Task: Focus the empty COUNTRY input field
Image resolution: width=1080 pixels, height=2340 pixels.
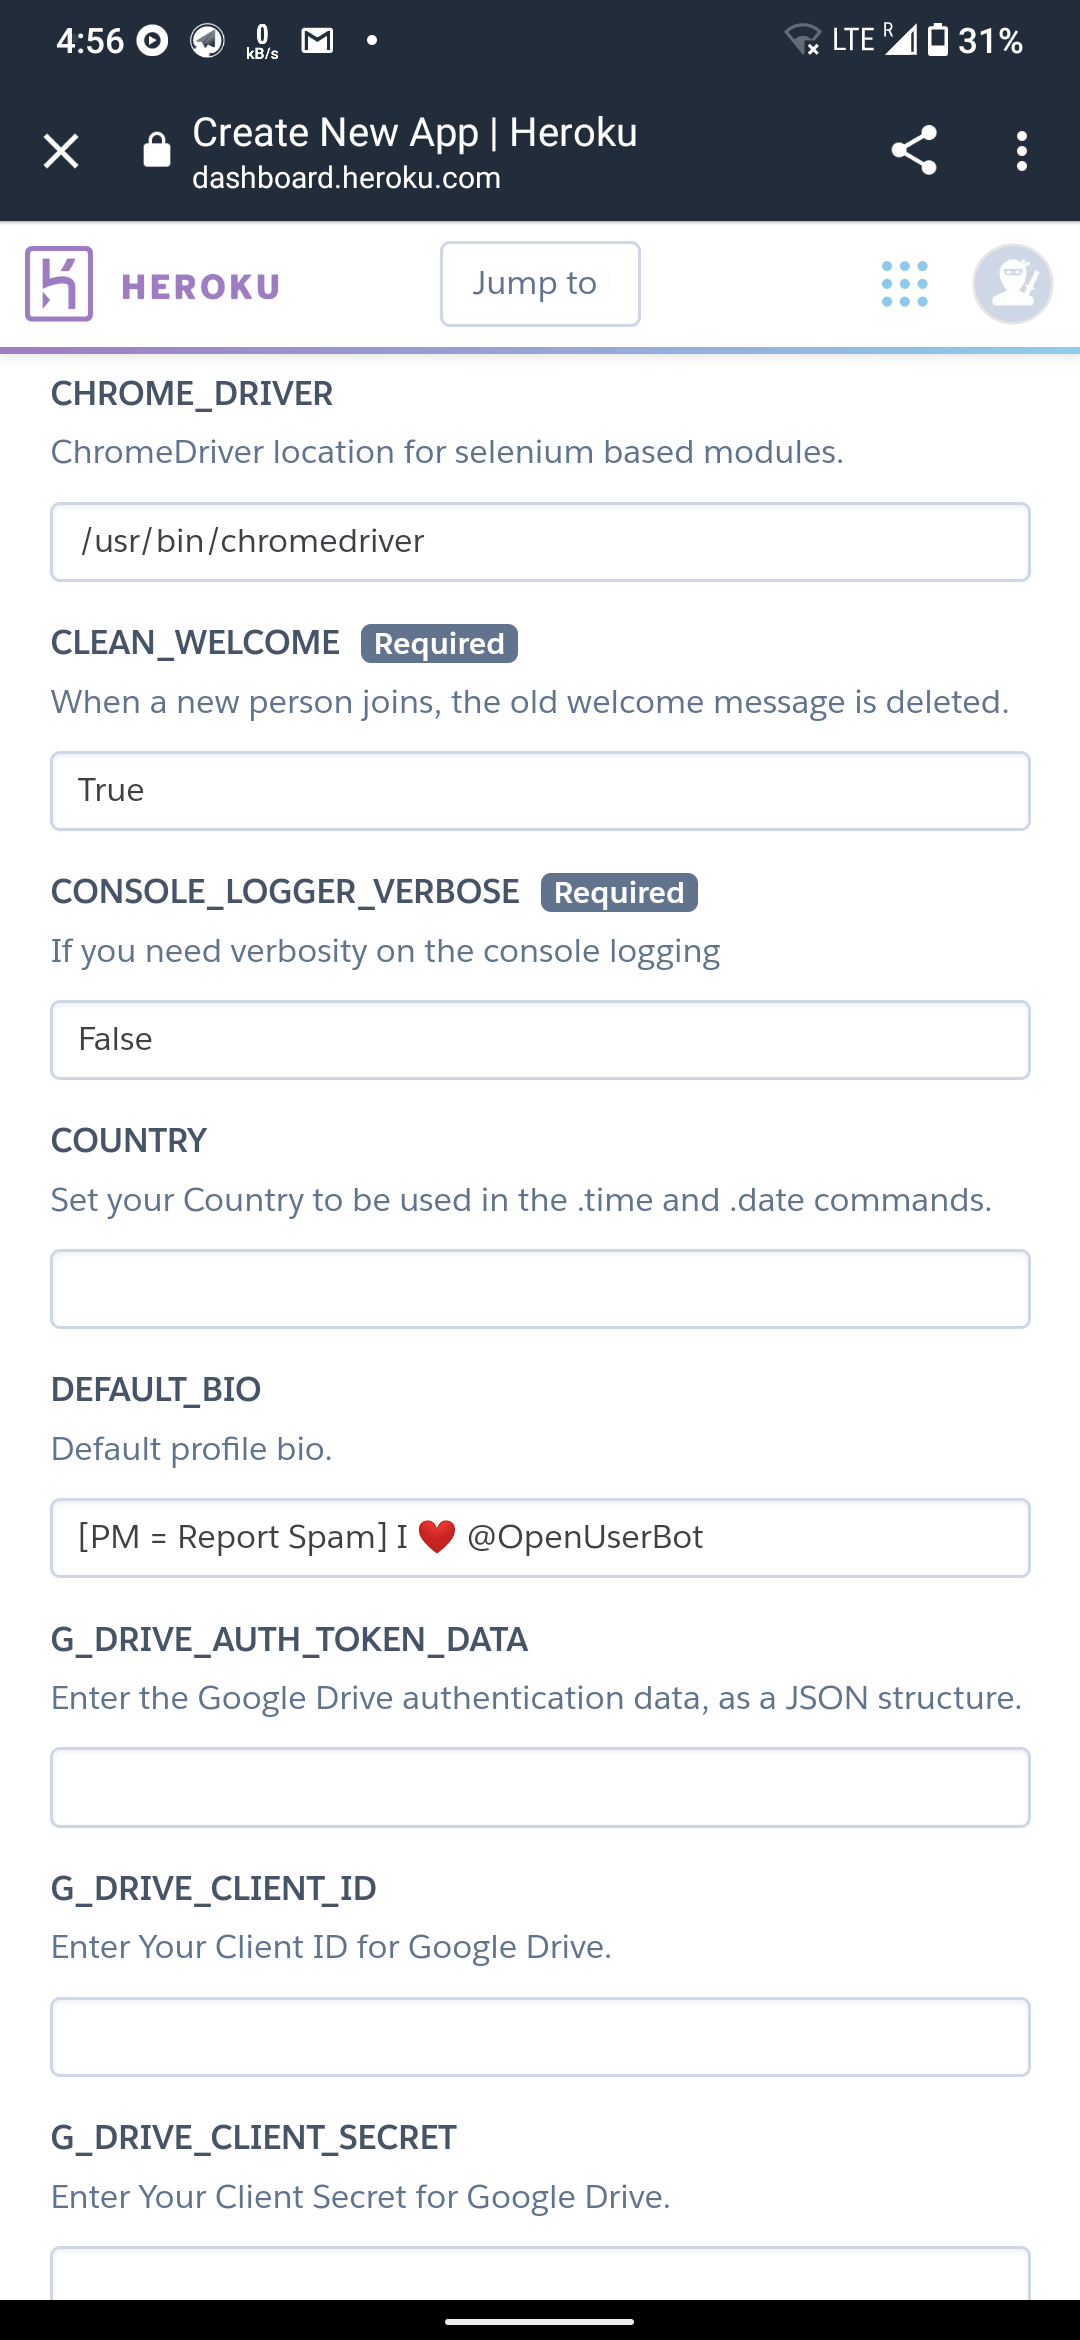Action: coord(540,1289)
